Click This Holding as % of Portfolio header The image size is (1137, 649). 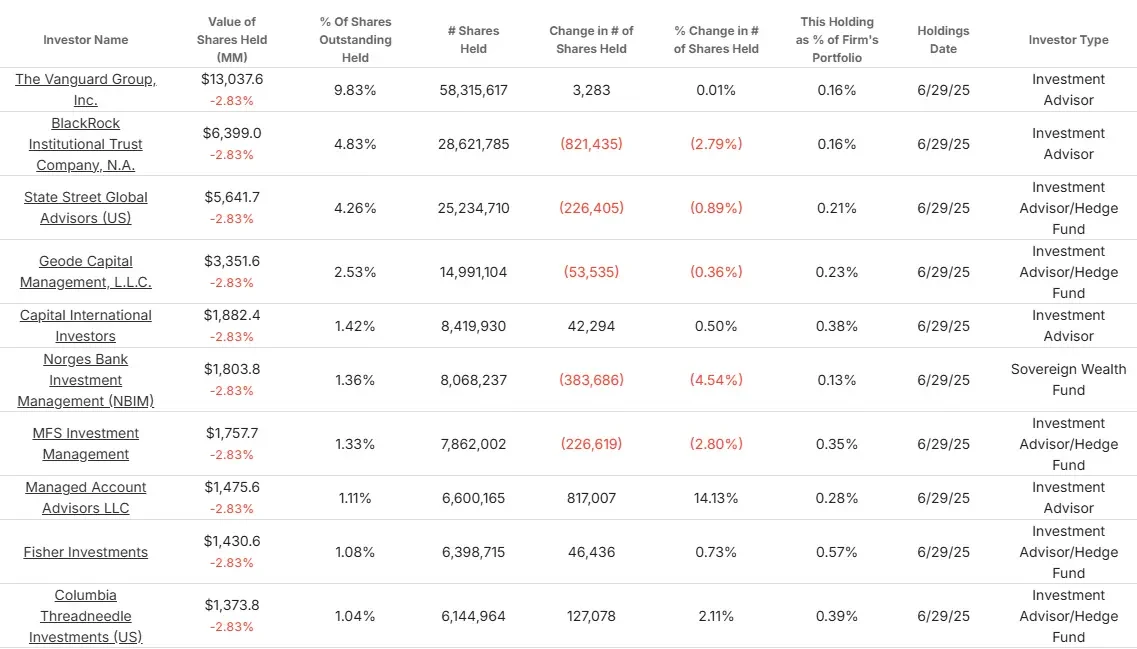837,40
